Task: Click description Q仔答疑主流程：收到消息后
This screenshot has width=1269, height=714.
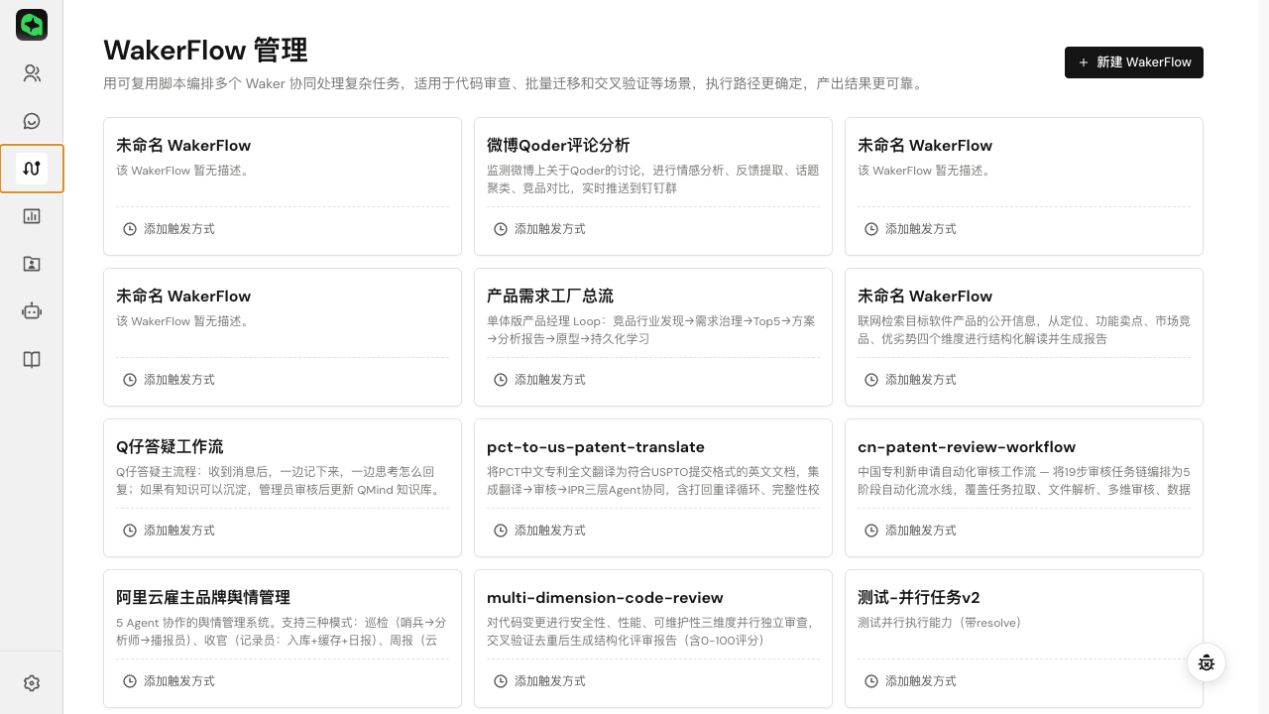Action: pyautogui.click(x=281, y=481)
